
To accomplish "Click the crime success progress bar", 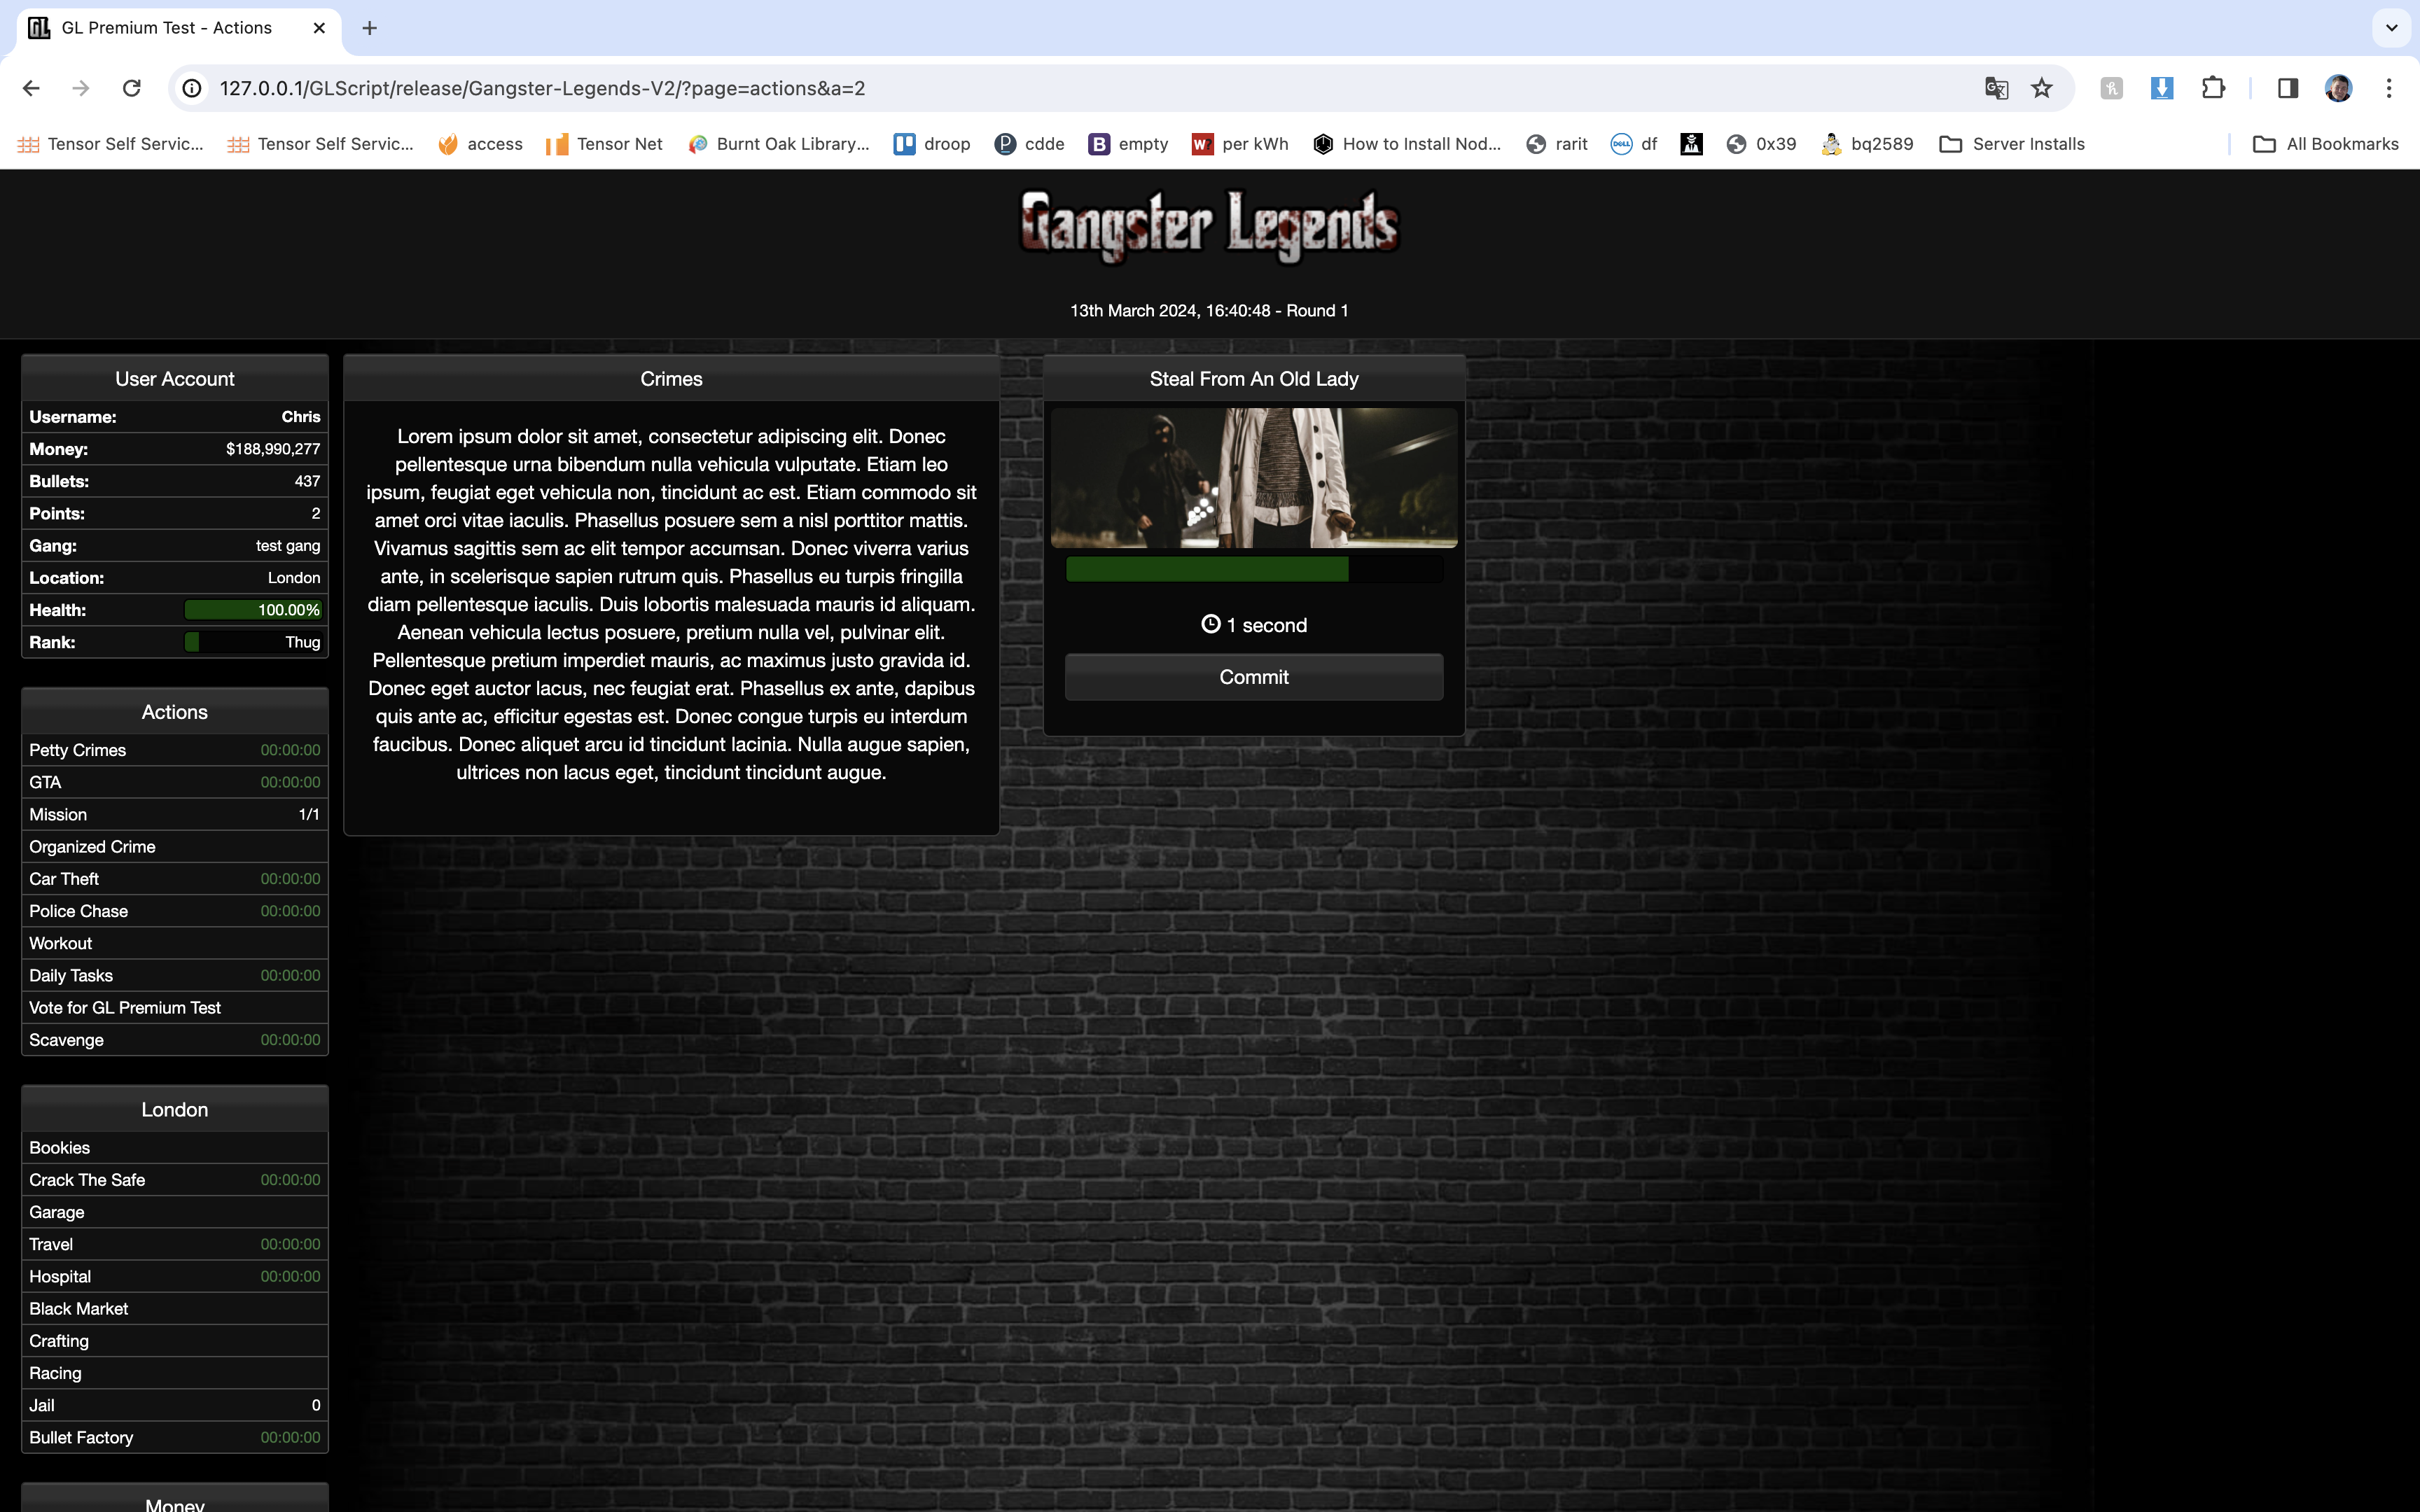I will pos(1253,570).
